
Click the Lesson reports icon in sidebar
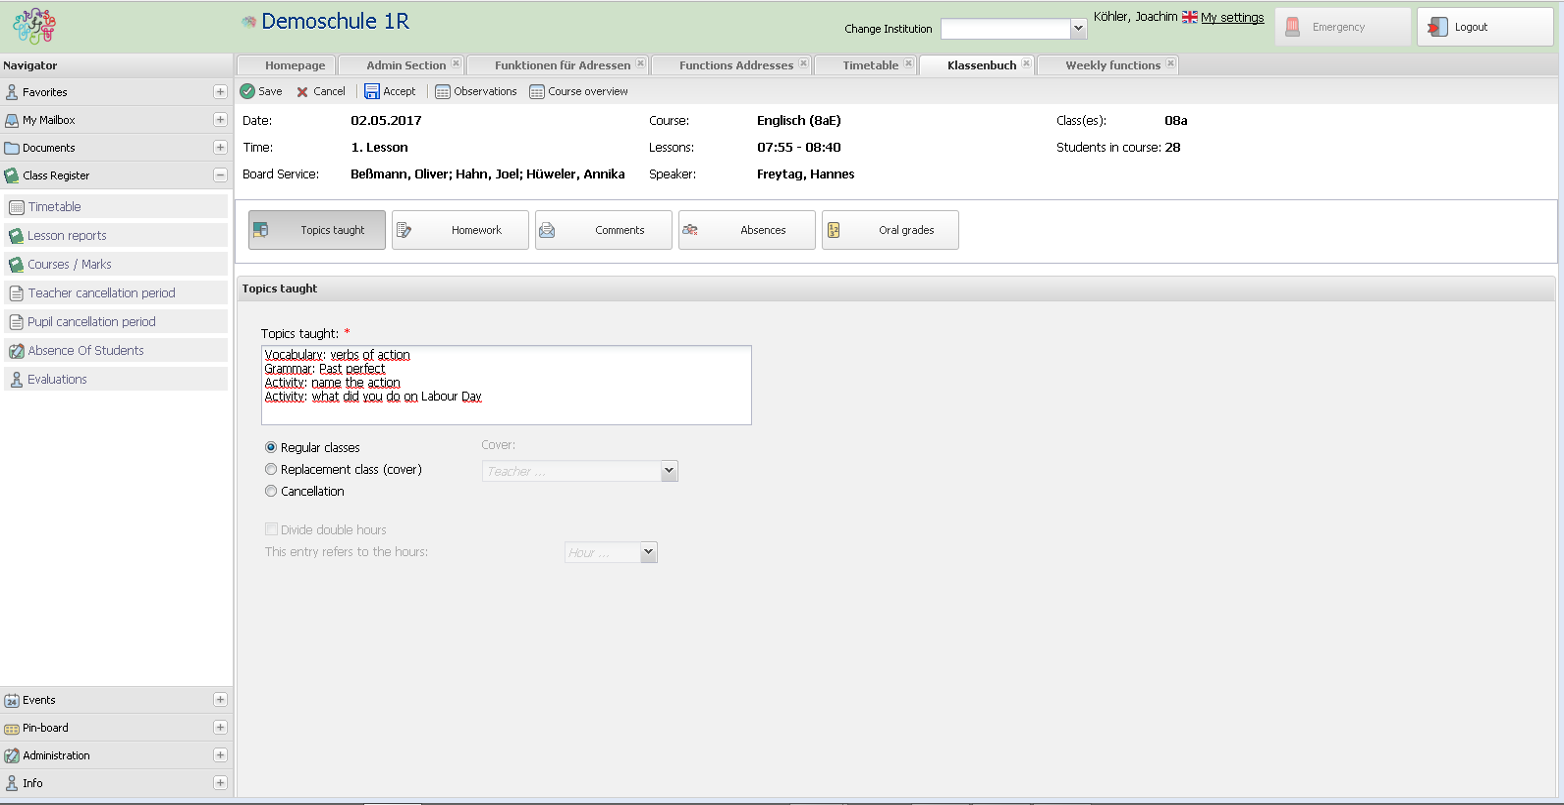pos(14,234)
